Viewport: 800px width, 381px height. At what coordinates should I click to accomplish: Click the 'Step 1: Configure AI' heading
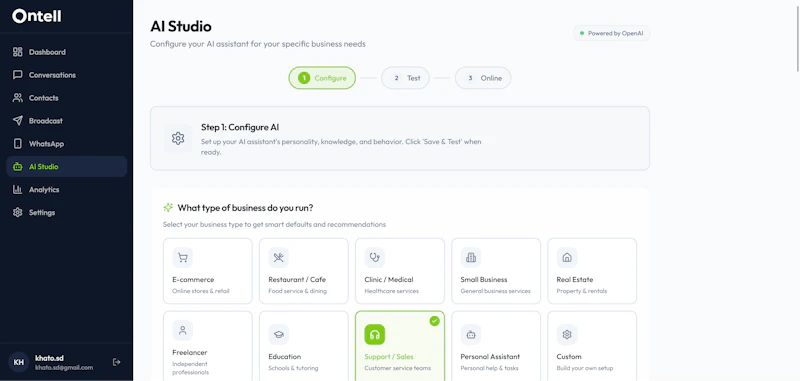pos(240,128)
